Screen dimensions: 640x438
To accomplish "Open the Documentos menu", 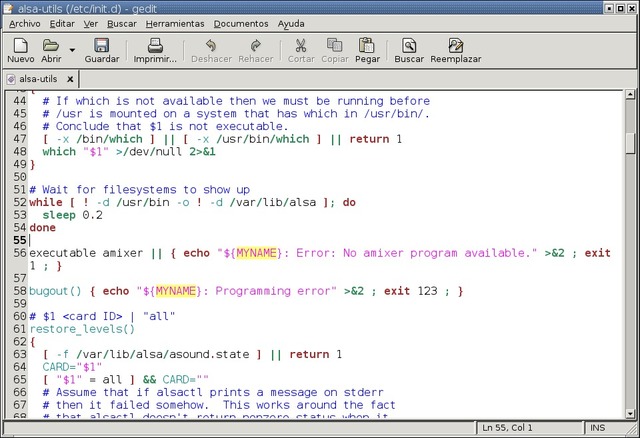I will coord(241,24).
